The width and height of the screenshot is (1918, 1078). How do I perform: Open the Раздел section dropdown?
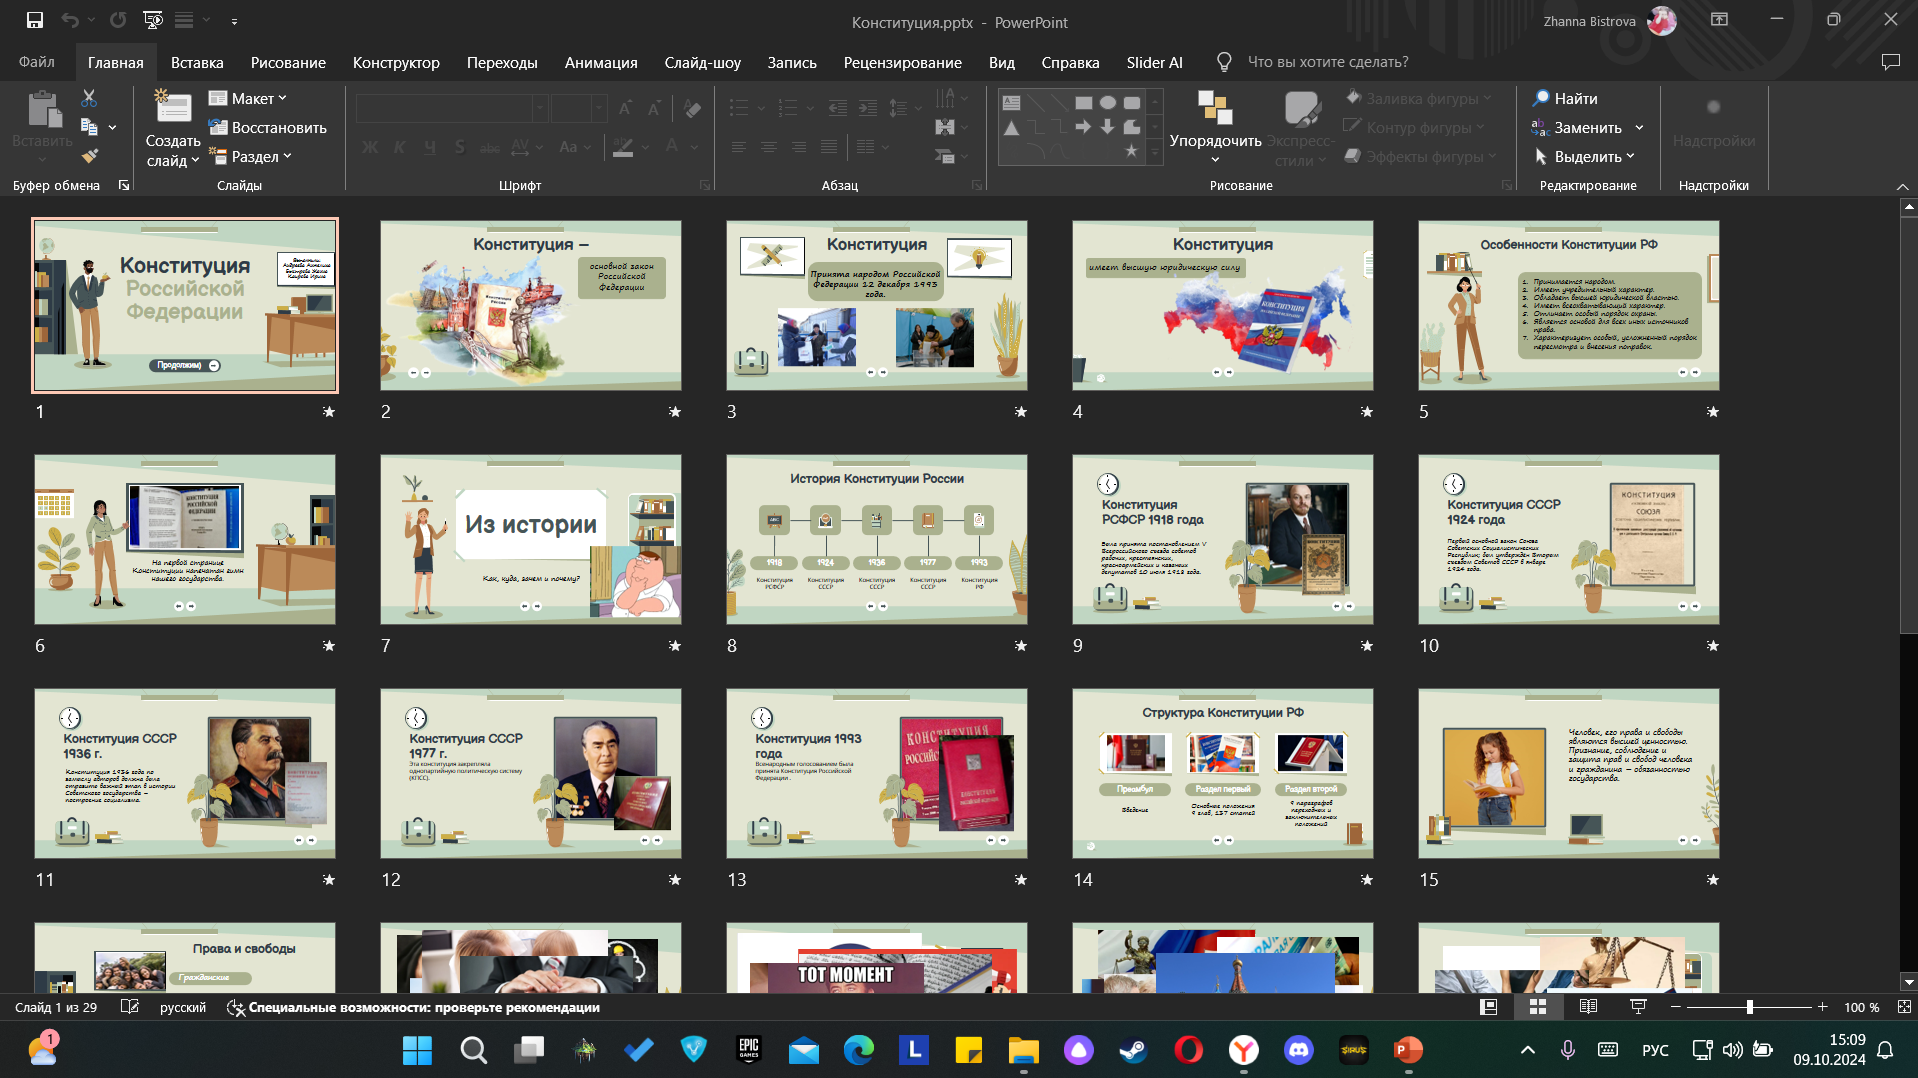click(250, 156)
